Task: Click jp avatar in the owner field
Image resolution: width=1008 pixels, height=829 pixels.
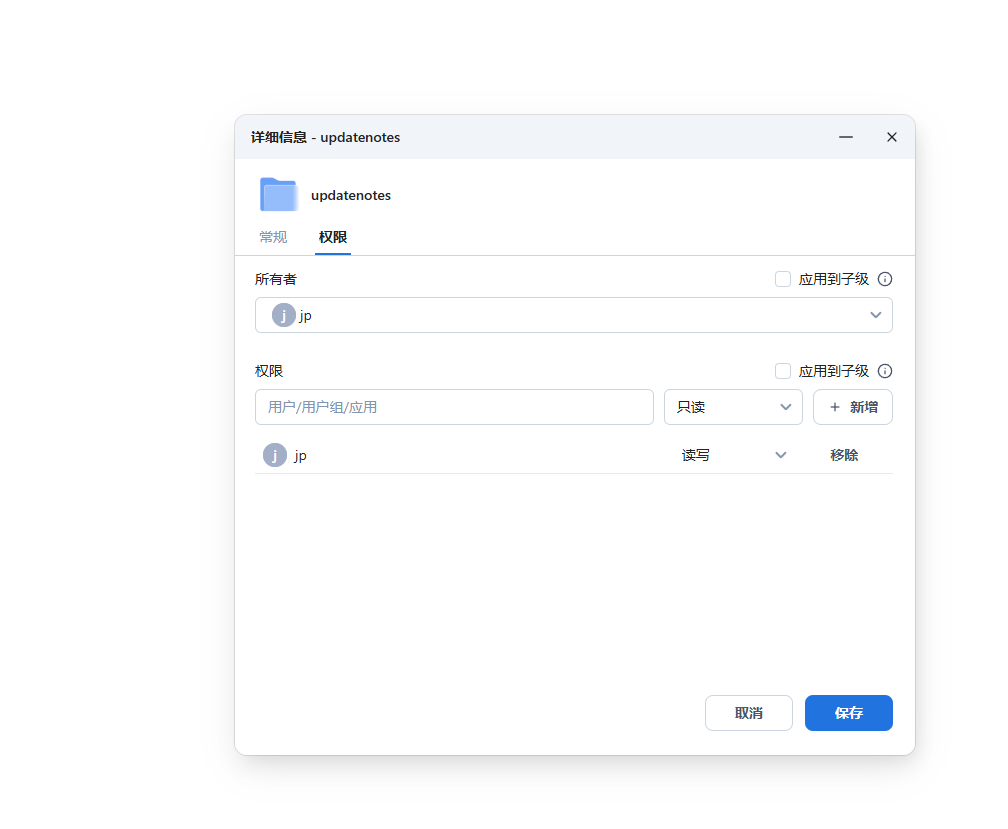Action: click(284, 315)
